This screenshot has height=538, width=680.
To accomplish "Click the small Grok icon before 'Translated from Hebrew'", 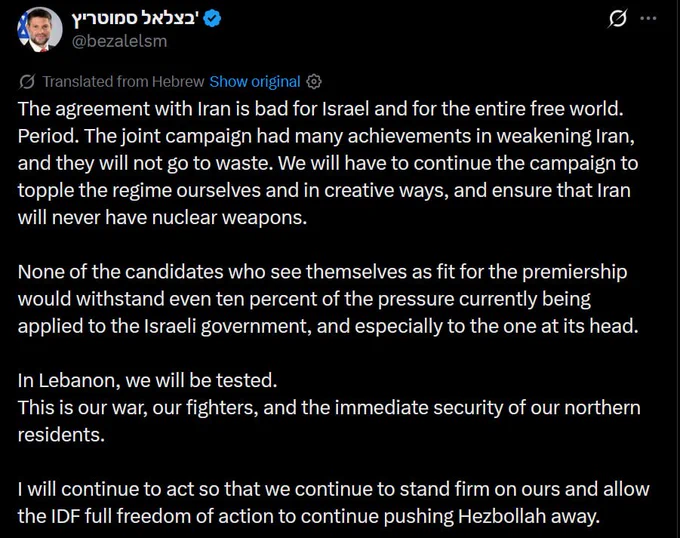I will pyautogui.click(x=27, y=82).
